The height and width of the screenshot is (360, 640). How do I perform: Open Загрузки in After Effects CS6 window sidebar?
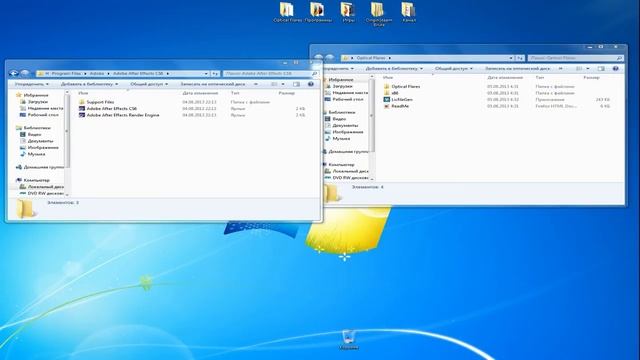pyautogui.click(x=33, y=102)
